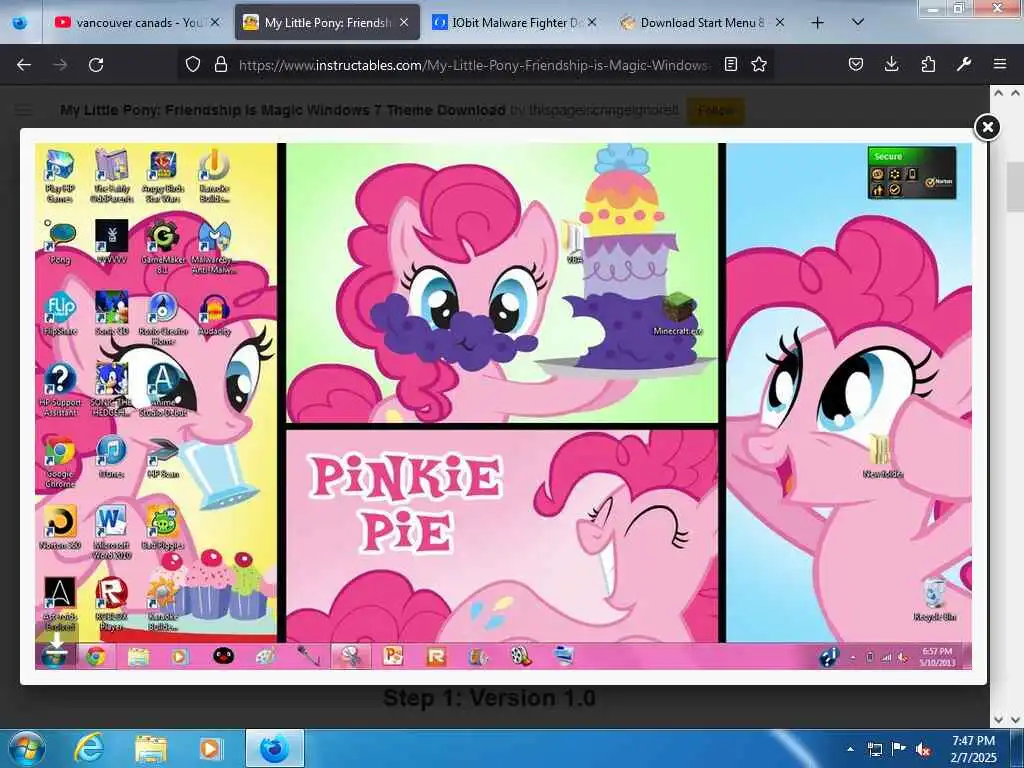This screenshot has height=768, width=1024.
Task: Expand the list all tabs chevron
Action: [x=858, y=22]
